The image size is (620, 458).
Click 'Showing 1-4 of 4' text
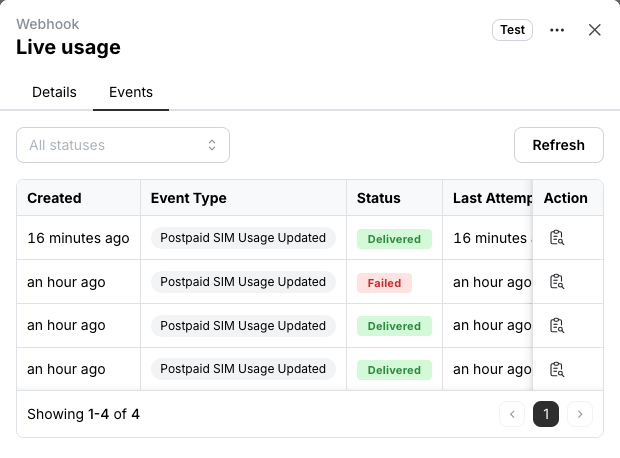click(83, 414)
